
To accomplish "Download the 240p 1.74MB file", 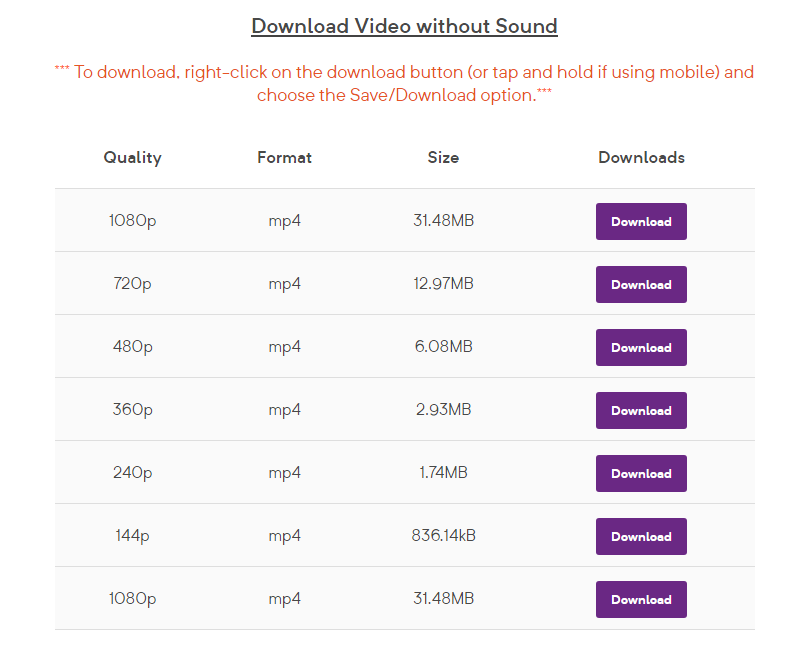I will click(641, 473).
